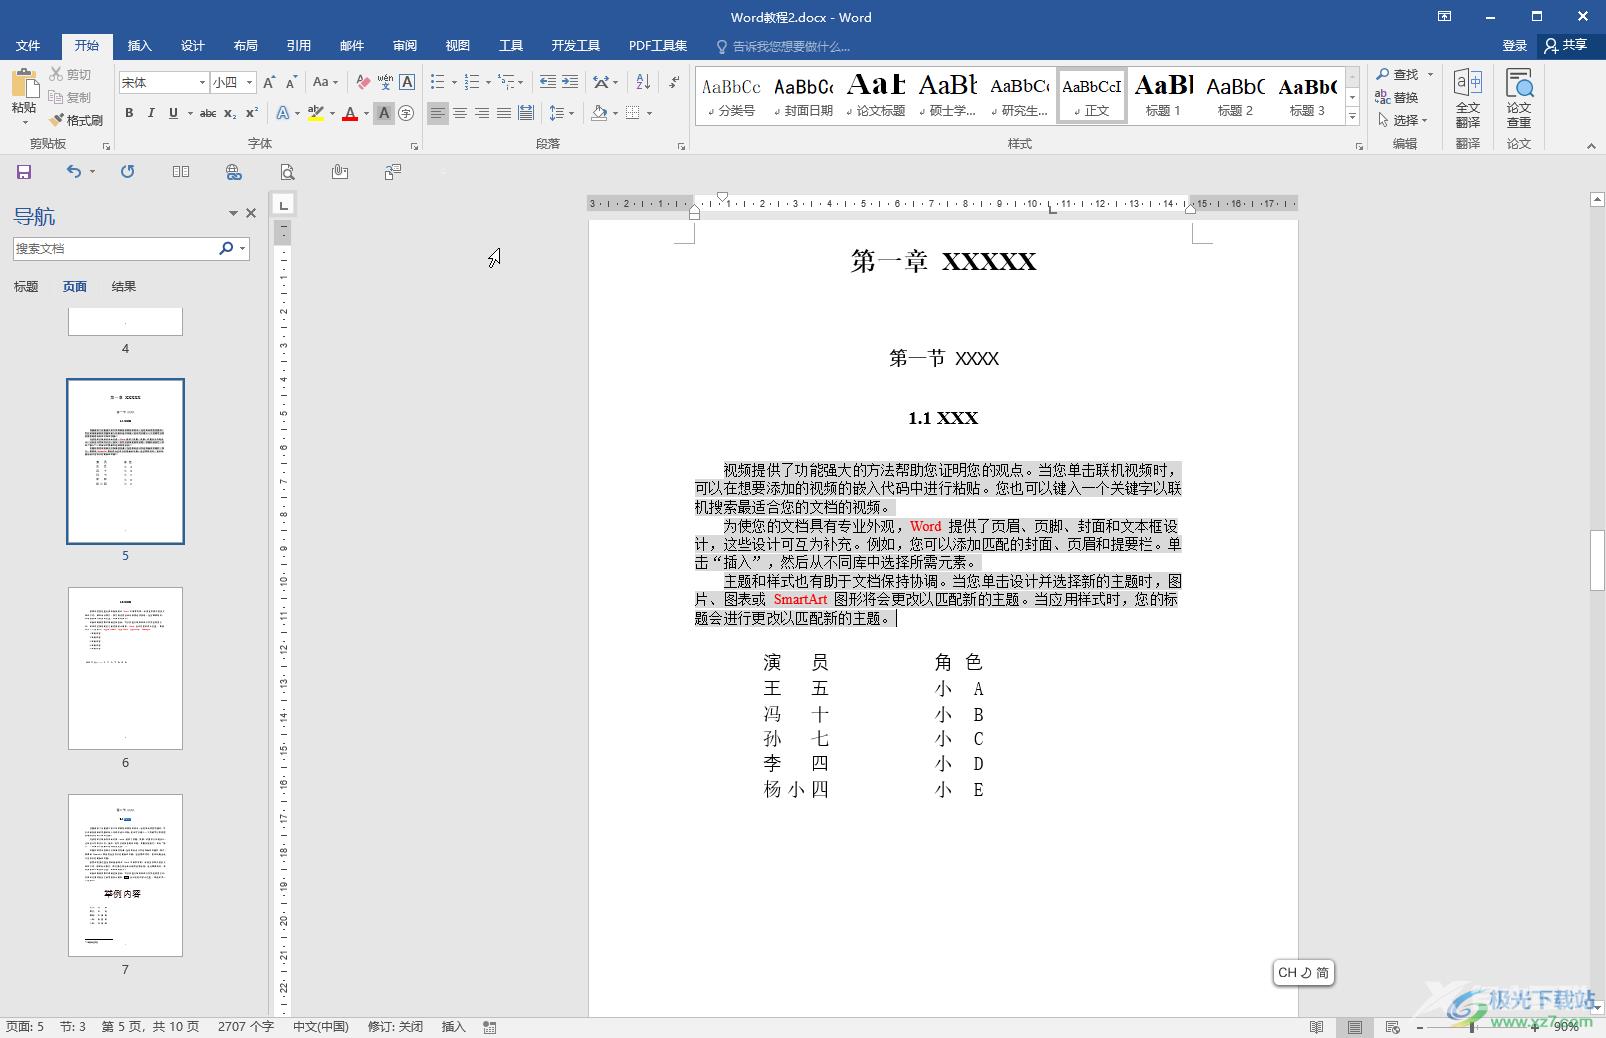This screenshot has width=1606, height=1038.
Task: Open the line spacing dropdown
Action: coord(562,113)
